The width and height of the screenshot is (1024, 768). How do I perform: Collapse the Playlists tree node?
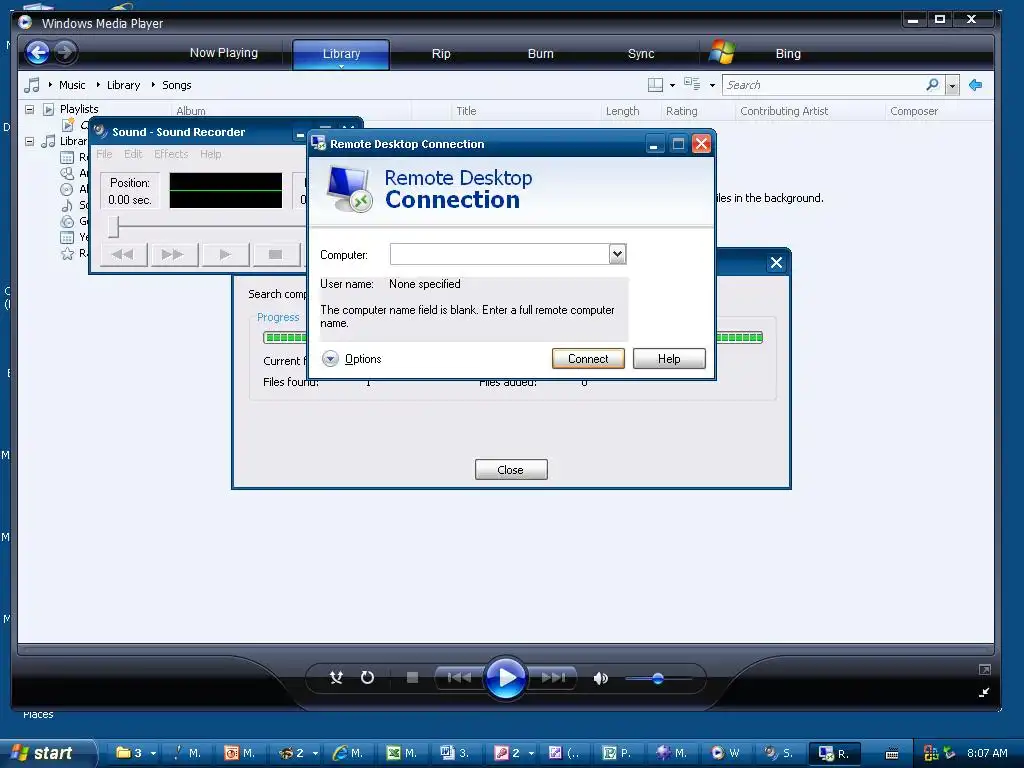29,109
